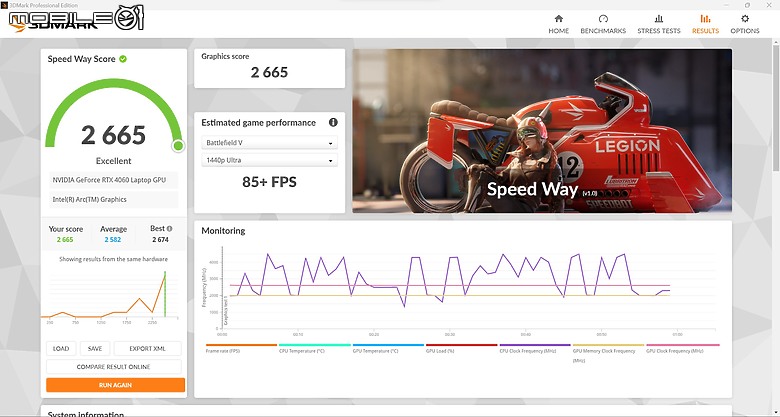Open the Options gear icon
The image size is (780, 417).
point(745,19)
